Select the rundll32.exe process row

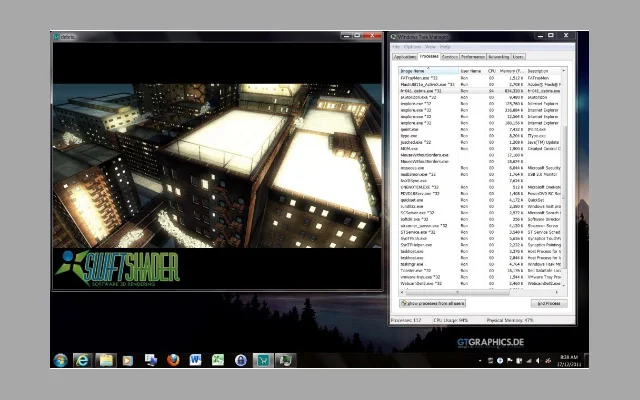click(480, 207)
